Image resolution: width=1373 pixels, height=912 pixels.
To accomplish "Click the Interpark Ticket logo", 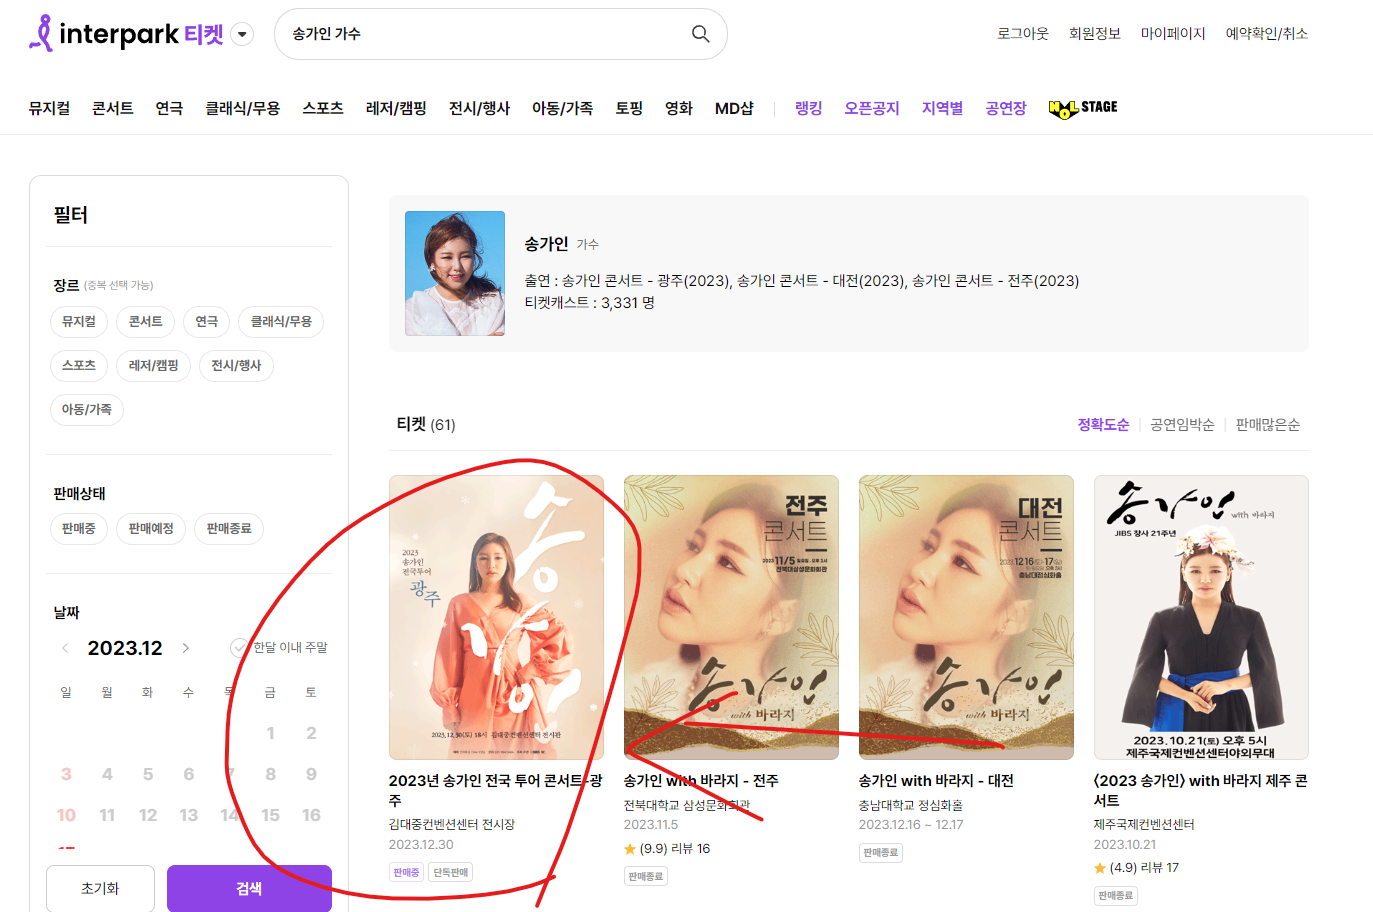I will pos(126,34).
